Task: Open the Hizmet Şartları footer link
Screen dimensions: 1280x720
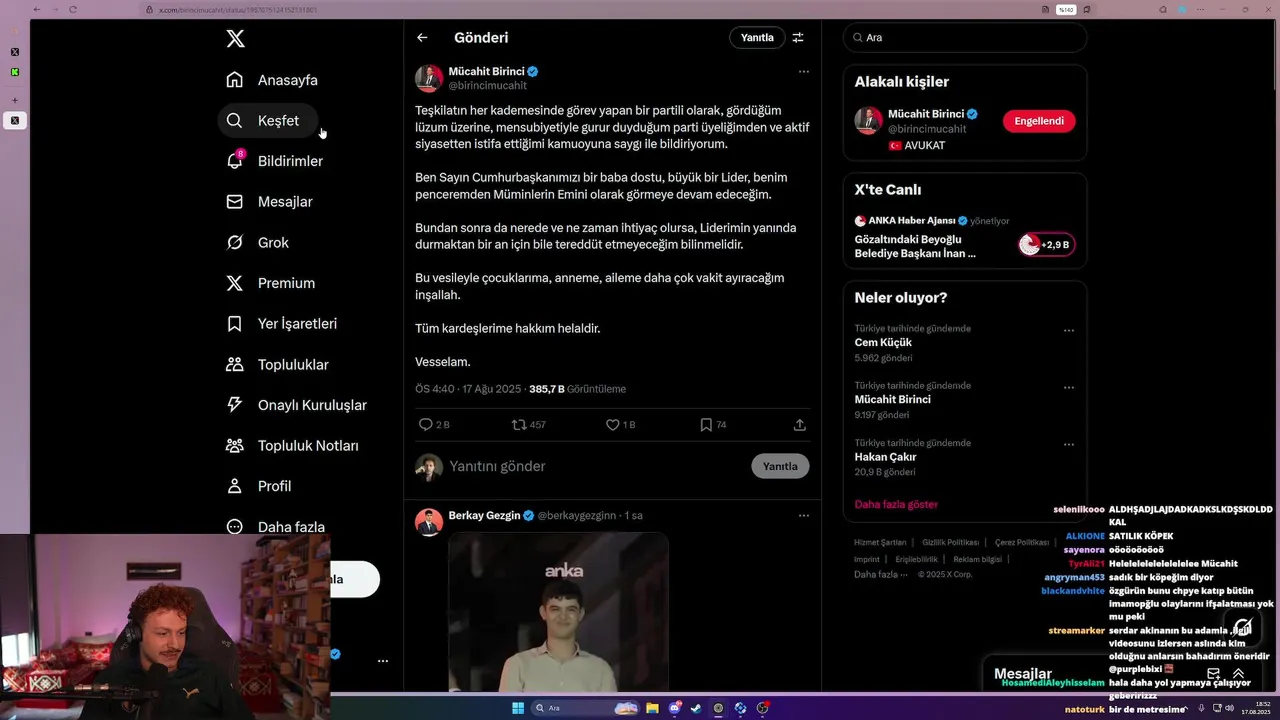Action: 880,542
